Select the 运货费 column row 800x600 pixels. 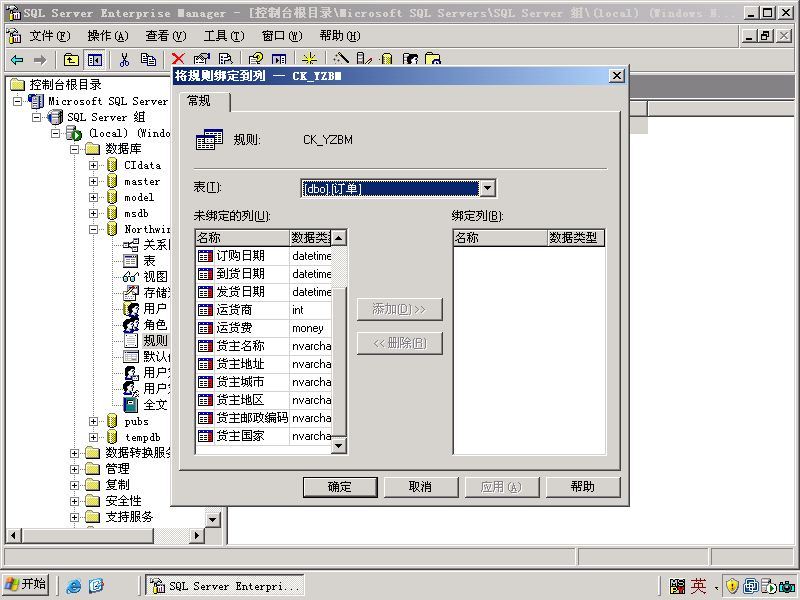[x=264, y=328]
